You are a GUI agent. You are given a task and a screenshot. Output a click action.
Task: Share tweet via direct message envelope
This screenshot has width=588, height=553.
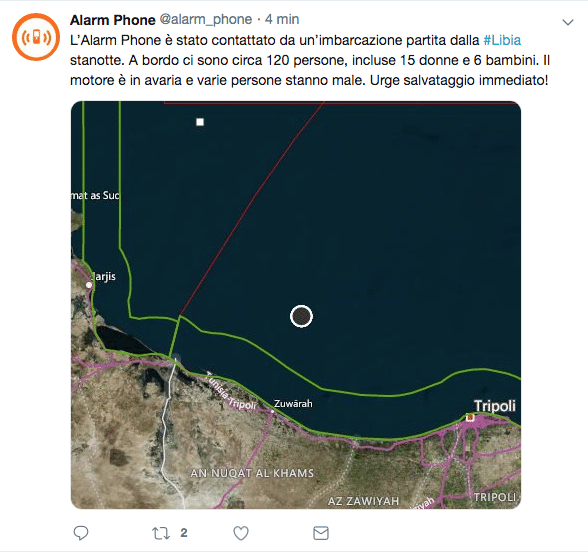pyautogui.click(x=321, y=533)
